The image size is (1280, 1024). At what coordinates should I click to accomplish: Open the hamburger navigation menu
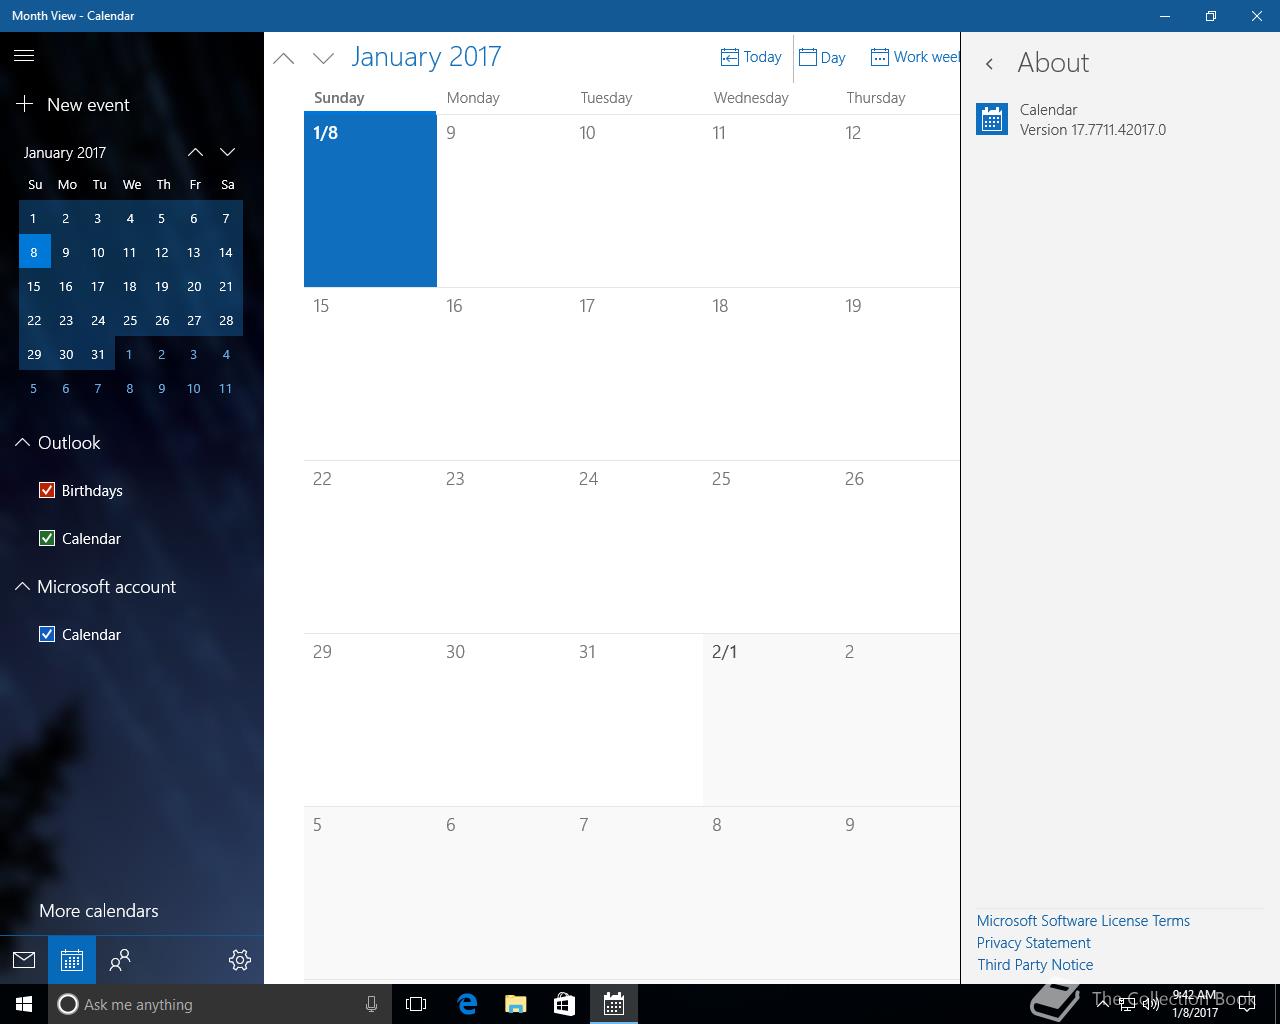[24, 56]
